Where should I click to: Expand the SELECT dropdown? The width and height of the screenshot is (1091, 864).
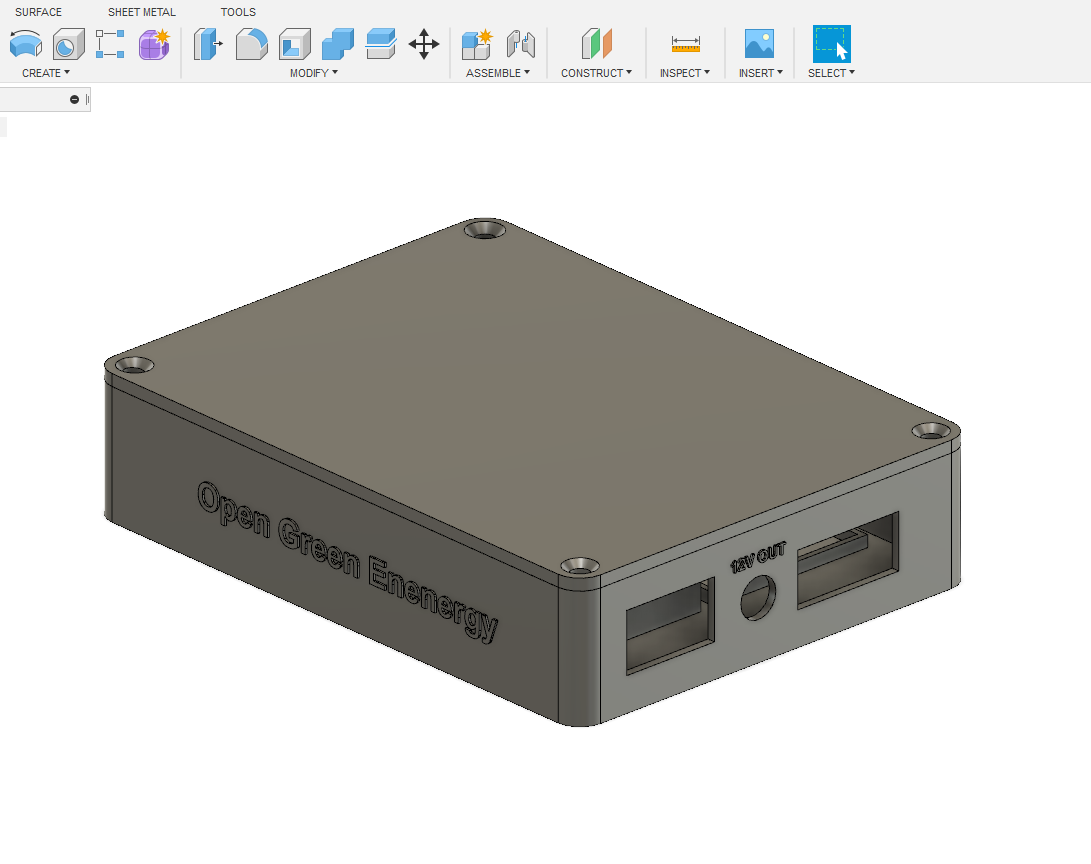(831, 72)
